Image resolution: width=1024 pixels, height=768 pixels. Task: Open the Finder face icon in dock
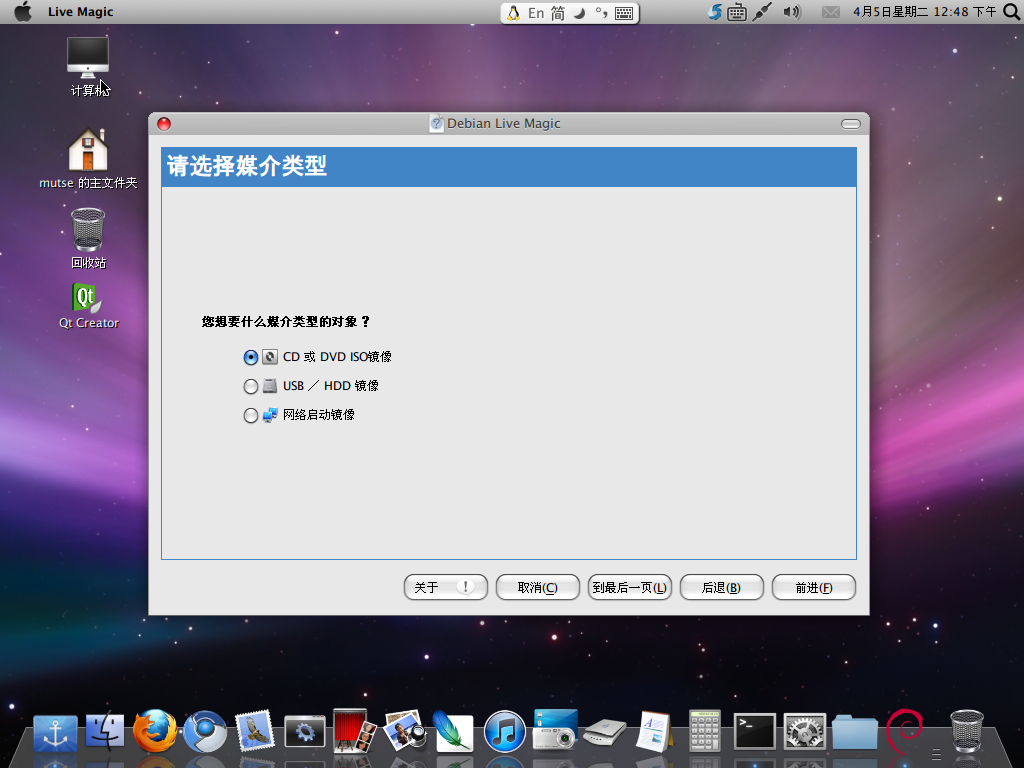tap(104, 731)
